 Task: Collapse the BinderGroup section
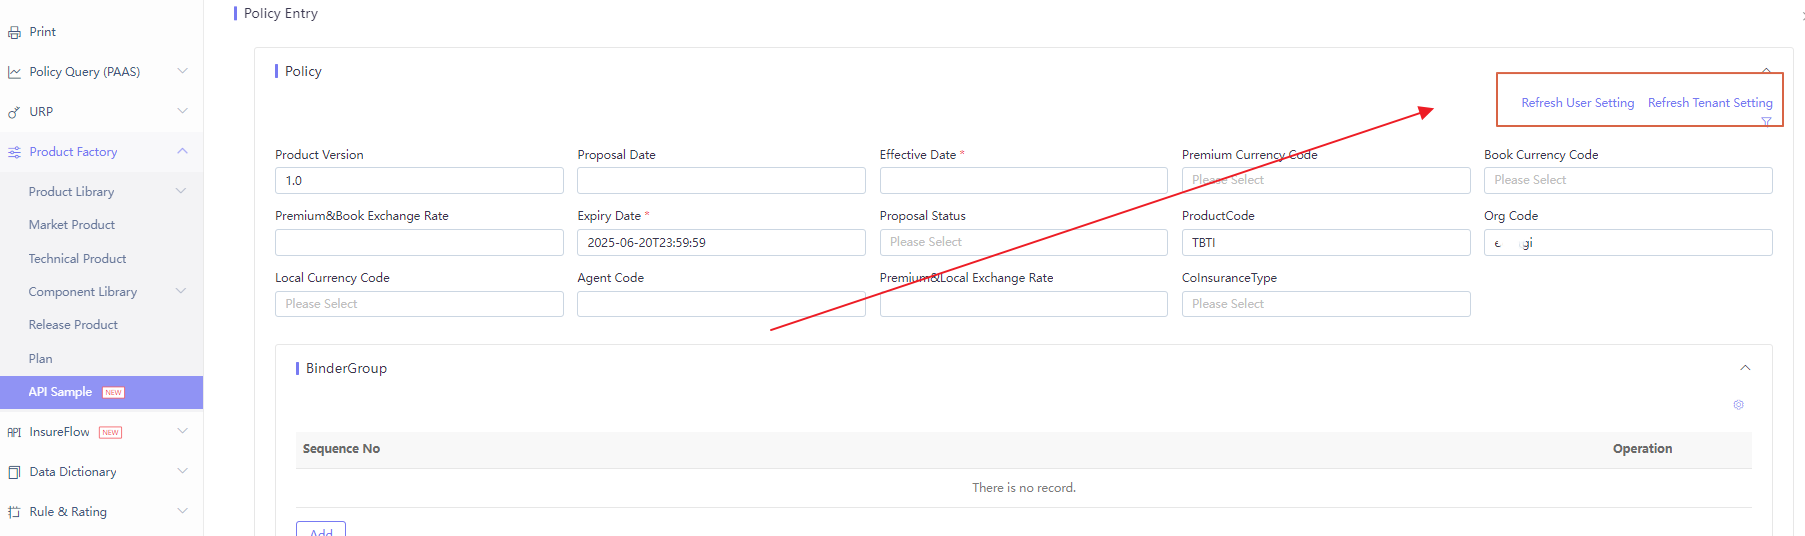(x=1745, y=368)
